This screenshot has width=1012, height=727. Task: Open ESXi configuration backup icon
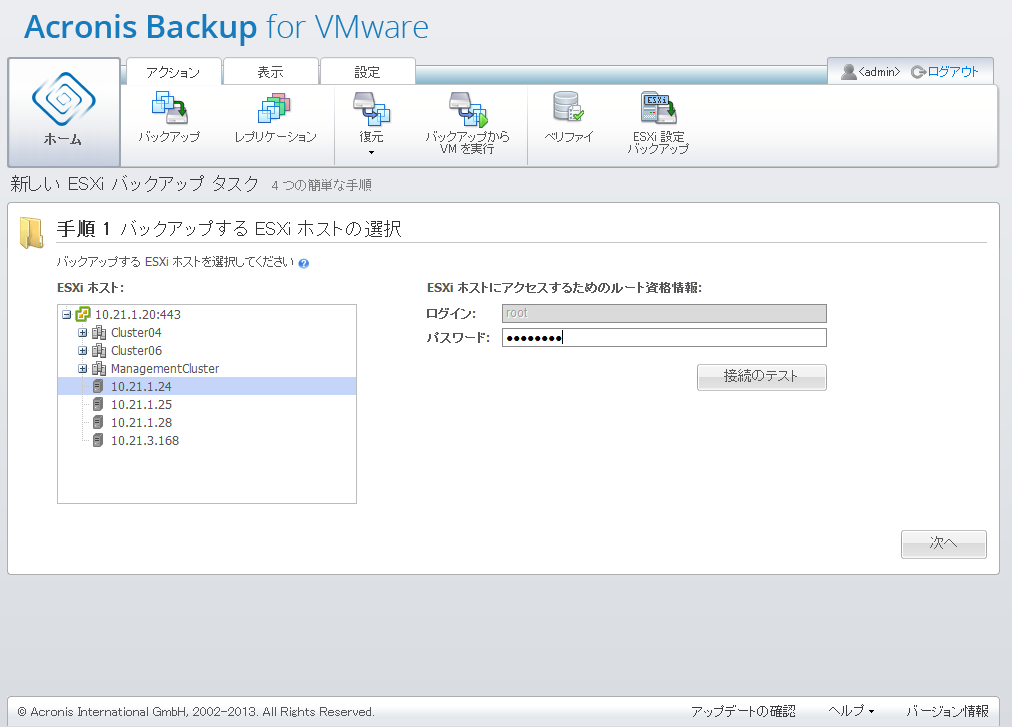(658, 109)
